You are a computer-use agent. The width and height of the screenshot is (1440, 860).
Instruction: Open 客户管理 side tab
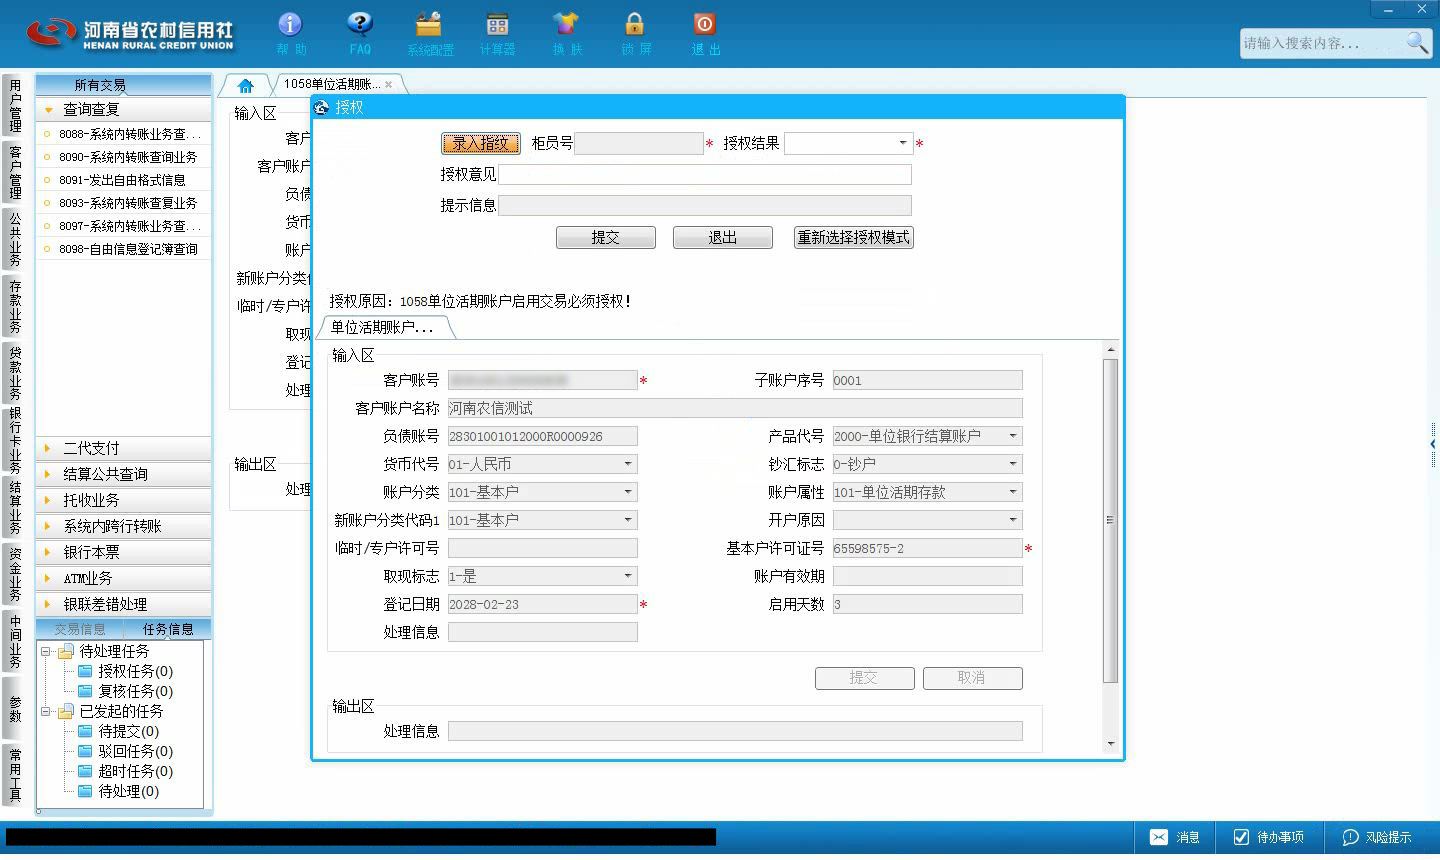pyautogui.click(x=15, y=172)
